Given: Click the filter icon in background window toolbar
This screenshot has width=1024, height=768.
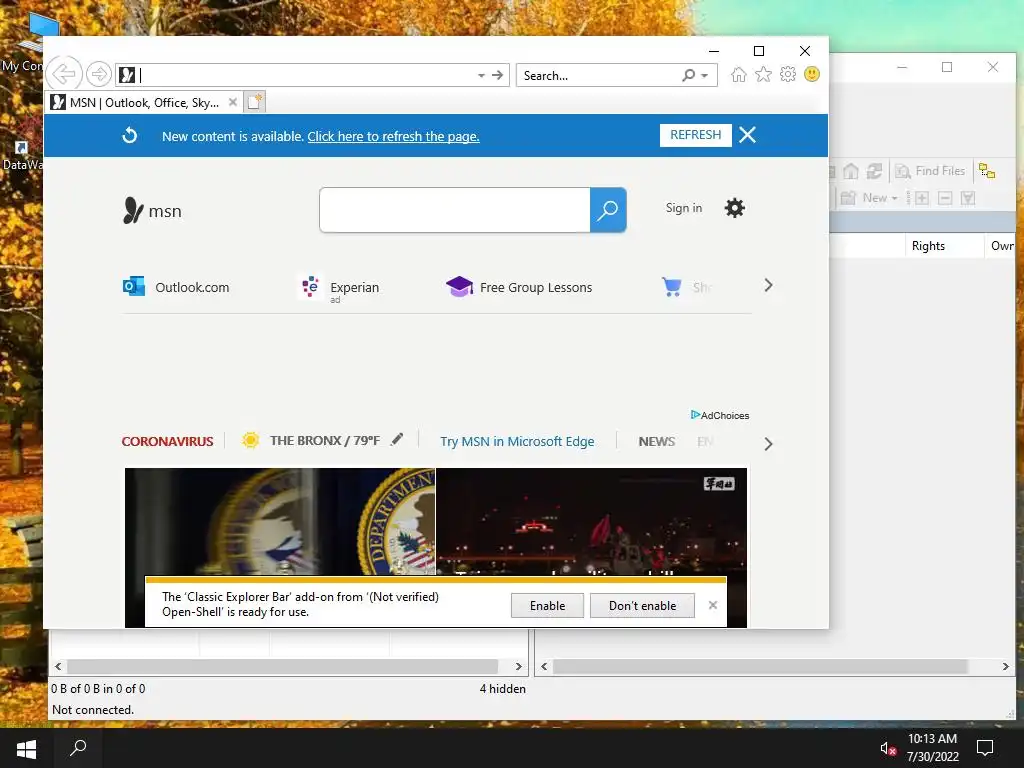Looking at the screenshot, I should click(x=968, y=198).
